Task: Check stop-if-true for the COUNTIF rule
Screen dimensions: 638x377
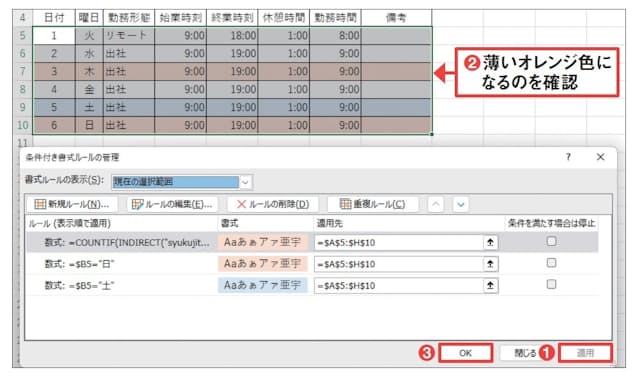Action: click(x=551, y=242)
